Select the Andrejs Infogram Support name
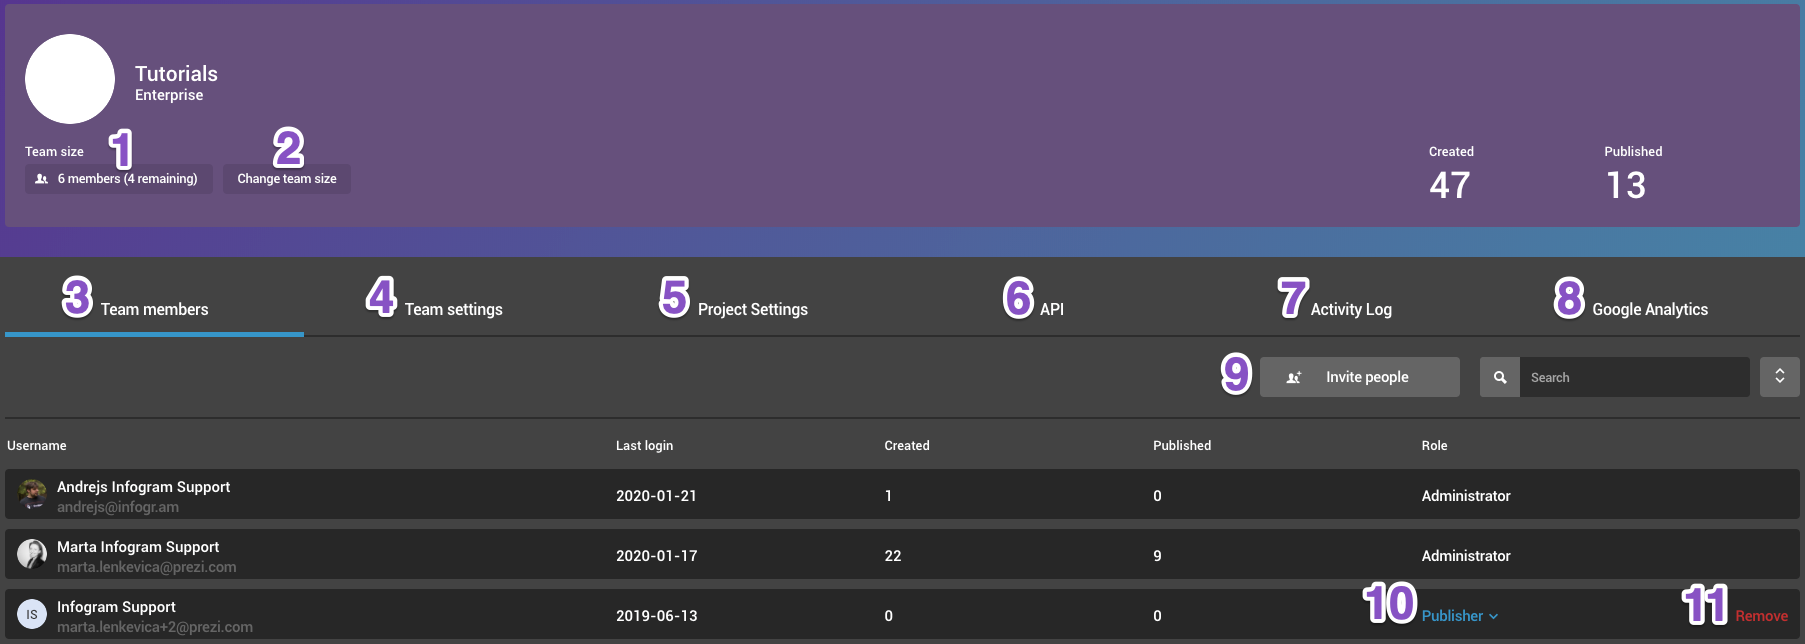 click(x=143, y=487)
